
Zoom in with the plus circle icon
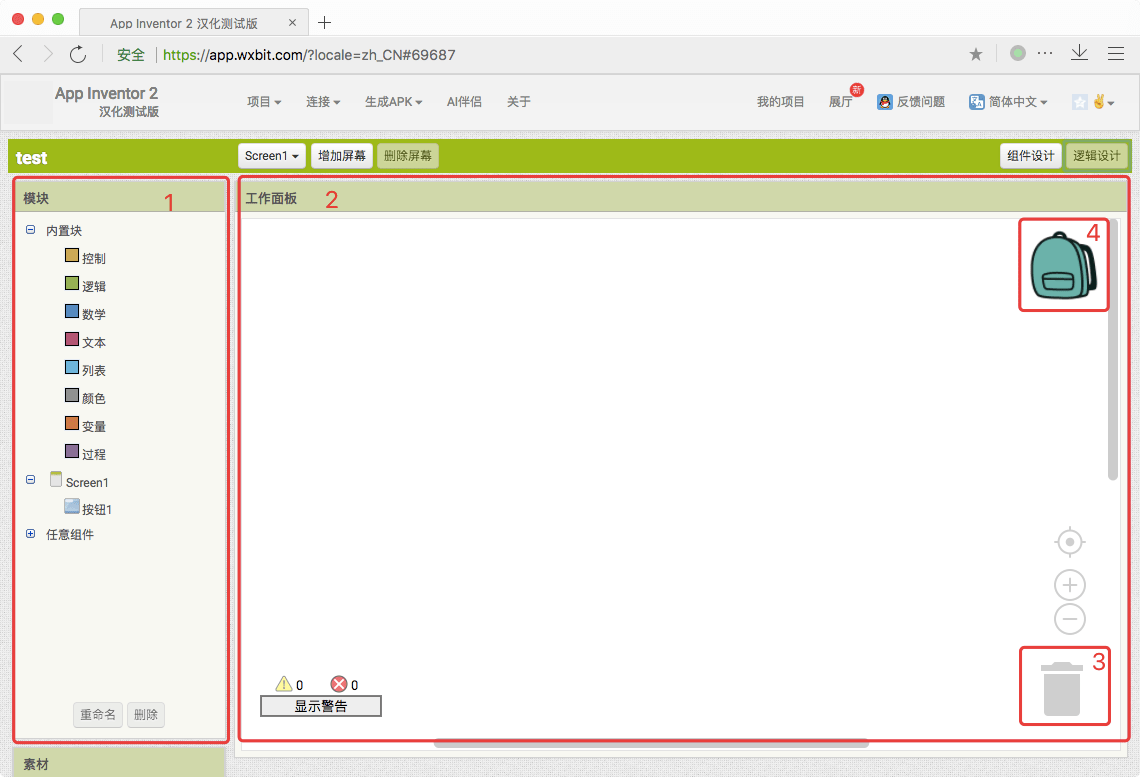(x=1069, y=584)
